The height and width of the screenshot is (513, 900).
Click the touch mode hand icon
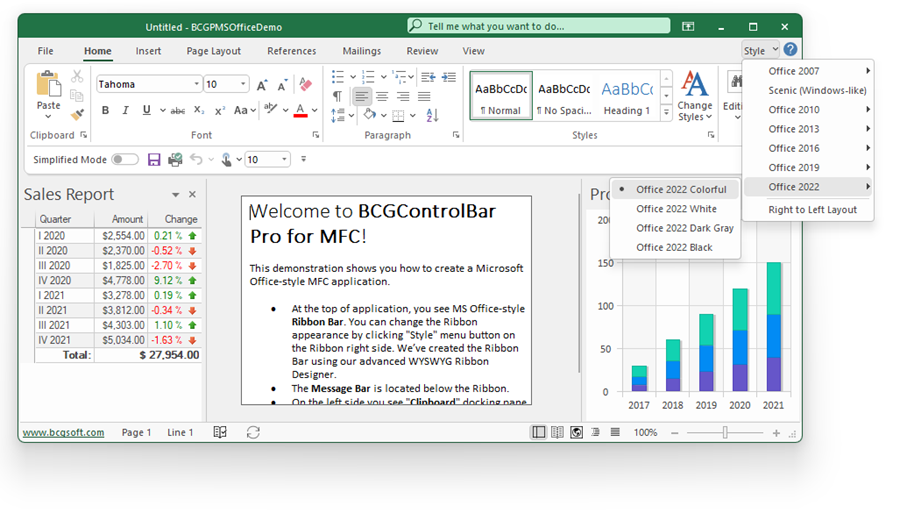(x=227, y=160)
